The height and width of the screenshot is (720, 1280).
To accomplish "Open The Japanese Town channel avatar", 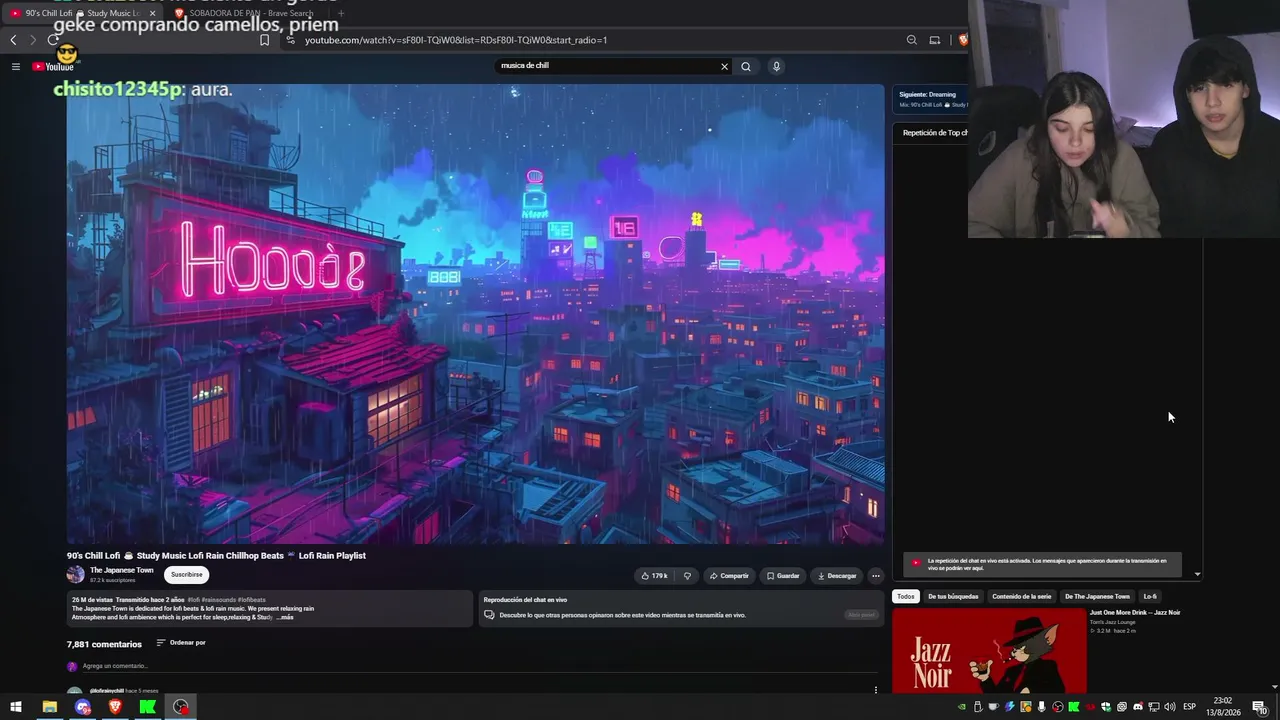I will click(x=75, y=574).
